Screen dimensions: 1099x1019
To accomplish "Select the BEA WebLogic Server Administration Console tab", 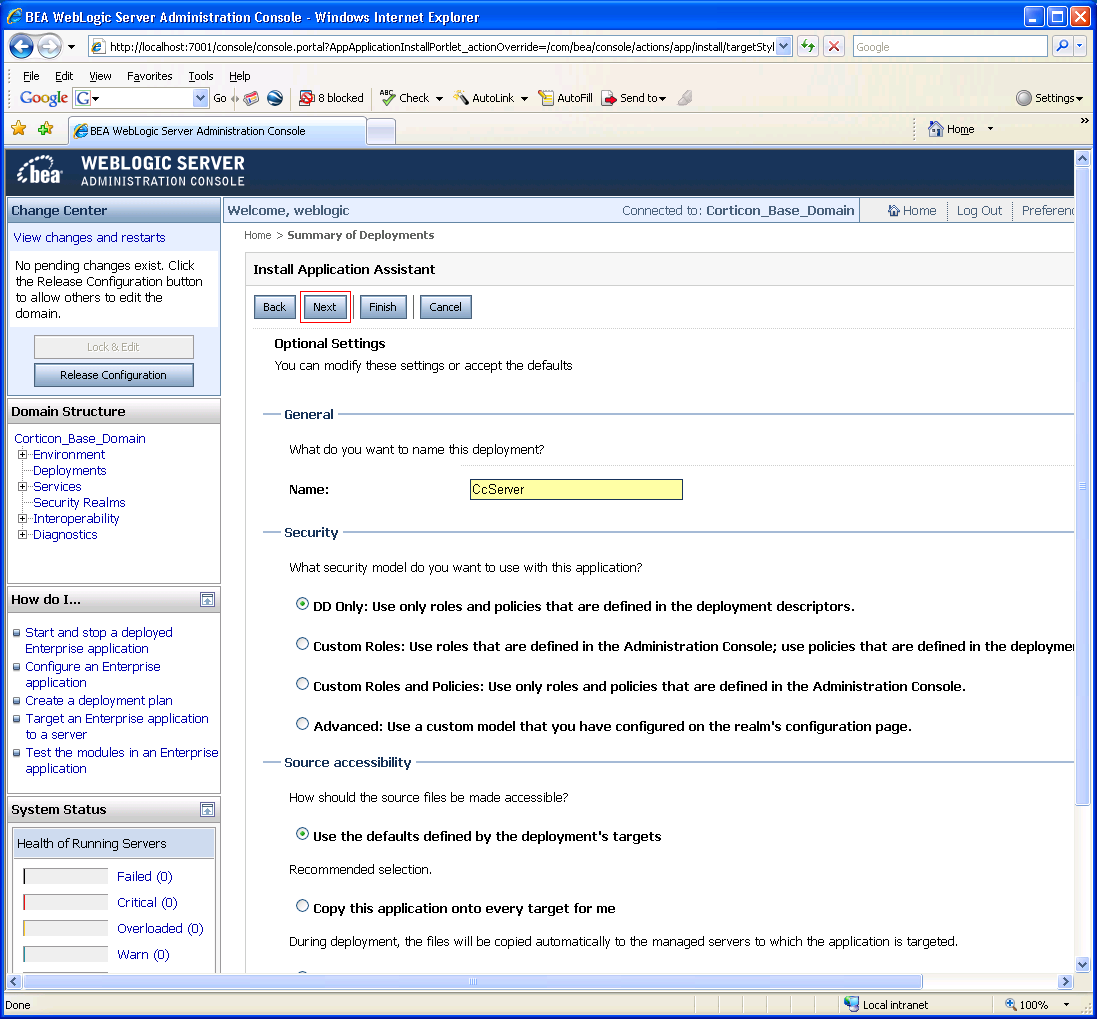I will click(217, 131).
